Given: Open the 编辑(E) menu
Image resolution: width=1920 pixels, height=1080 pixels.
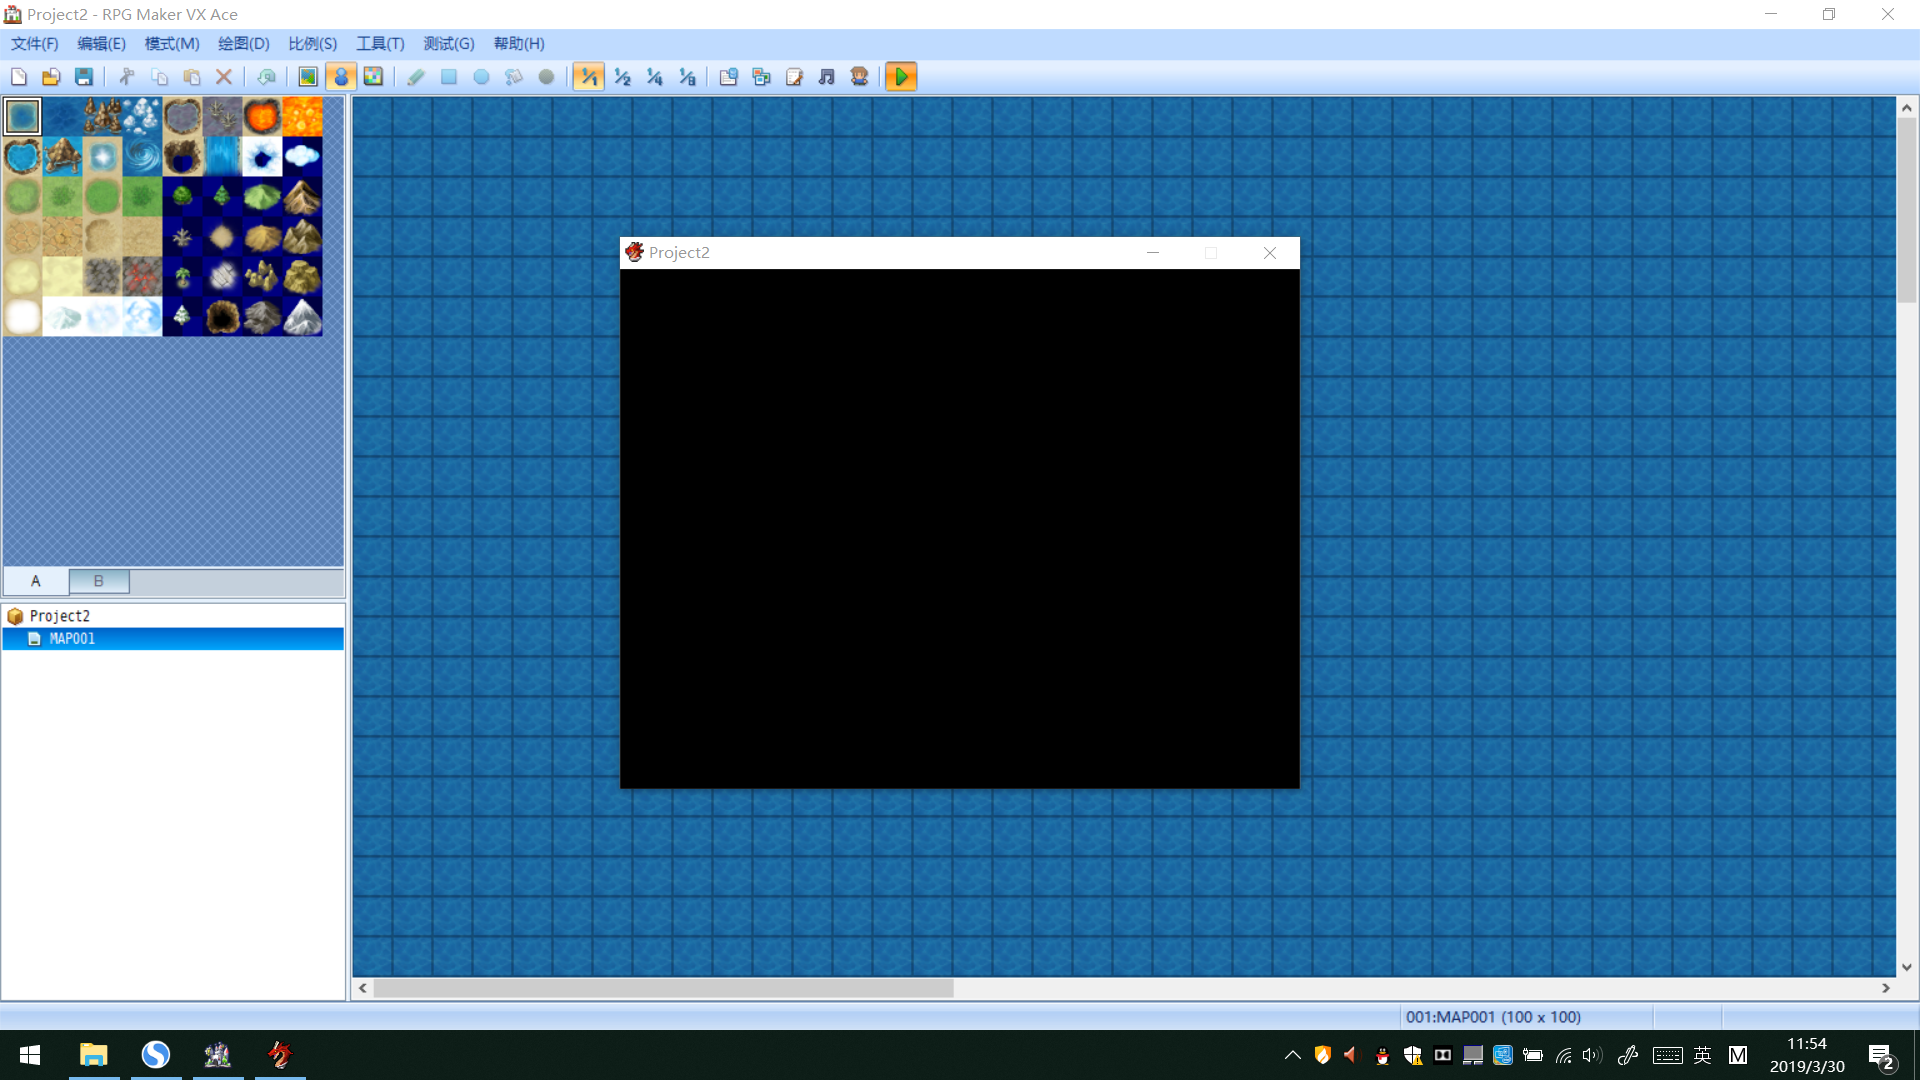Looking at the screenshot, I should pos(102,44).
